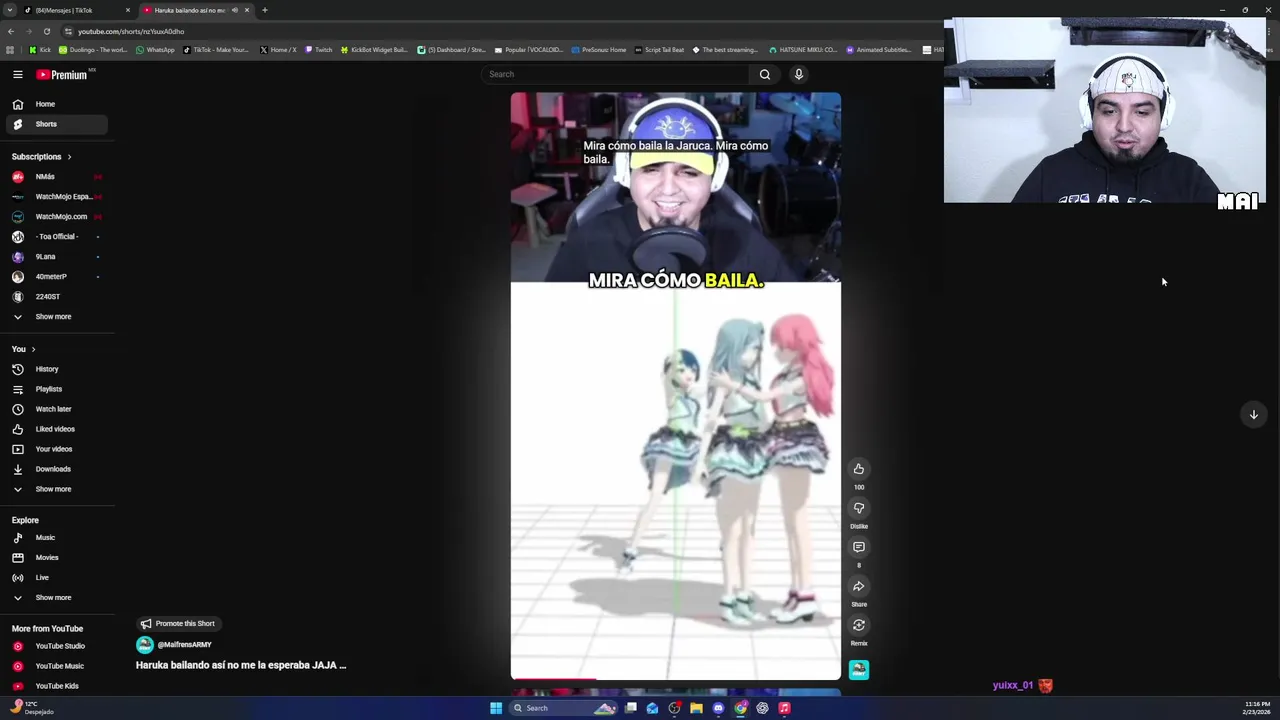Reload the page
Image resolution: width=1280 pixels, height=720 pixels.
(x=46, y=31)
